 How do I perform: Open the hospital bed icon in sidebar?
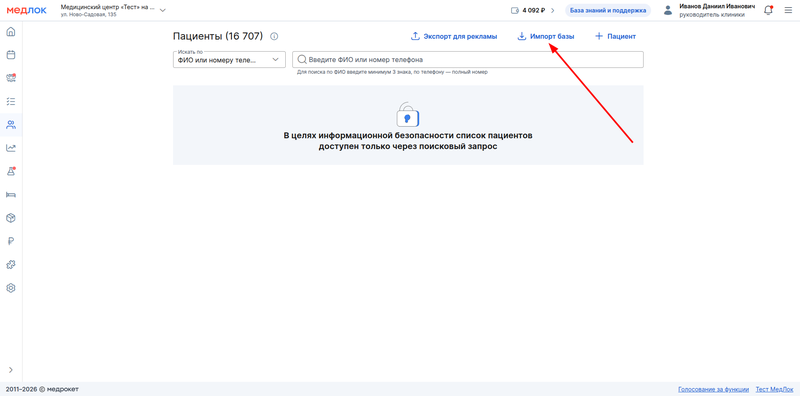tap(11, 194)
